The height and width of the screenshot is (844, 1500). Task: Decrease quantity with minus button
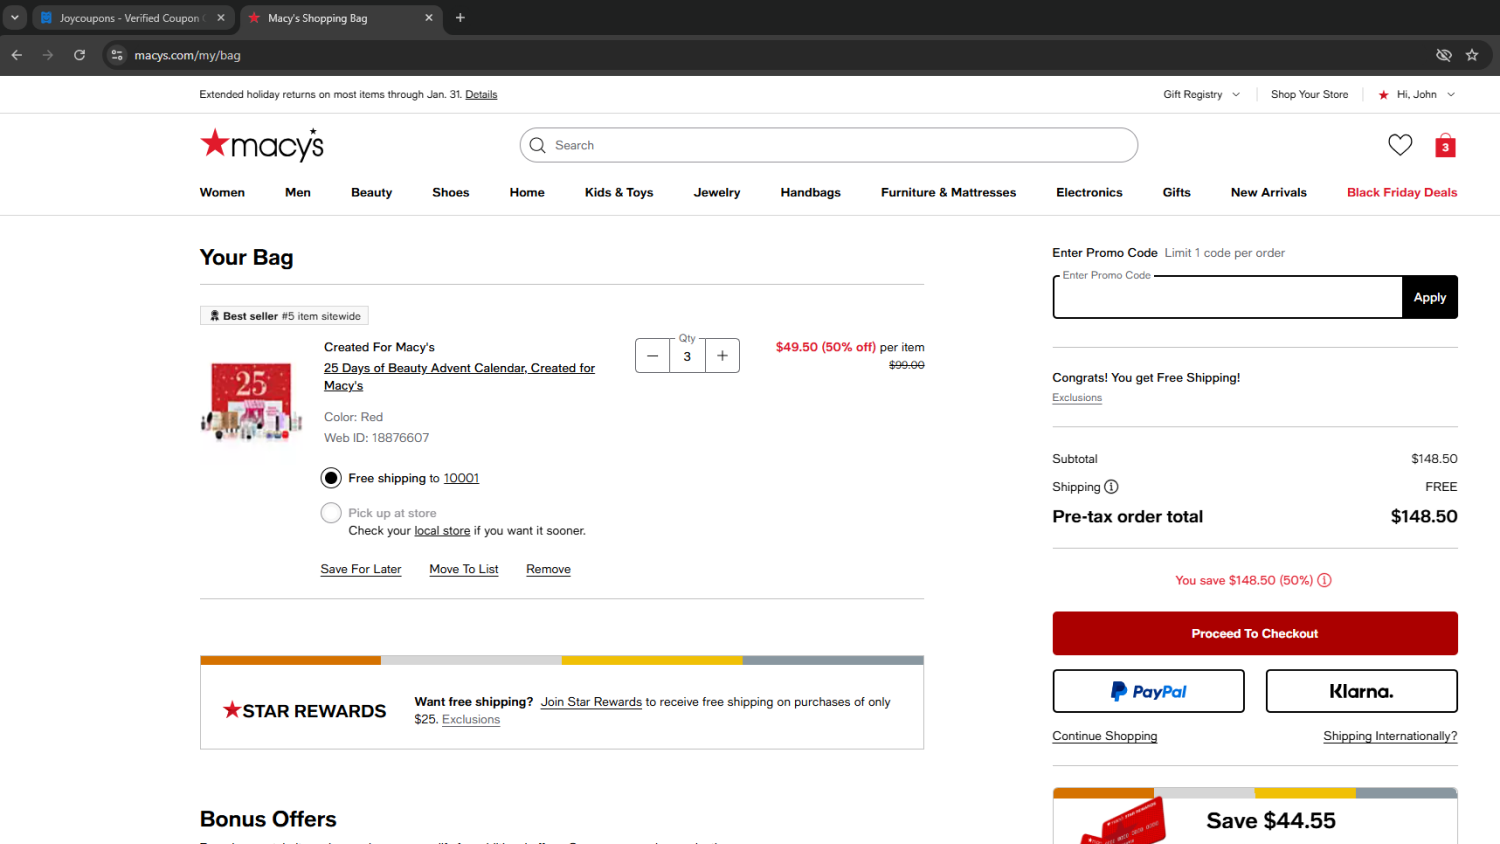coord(652,356)
